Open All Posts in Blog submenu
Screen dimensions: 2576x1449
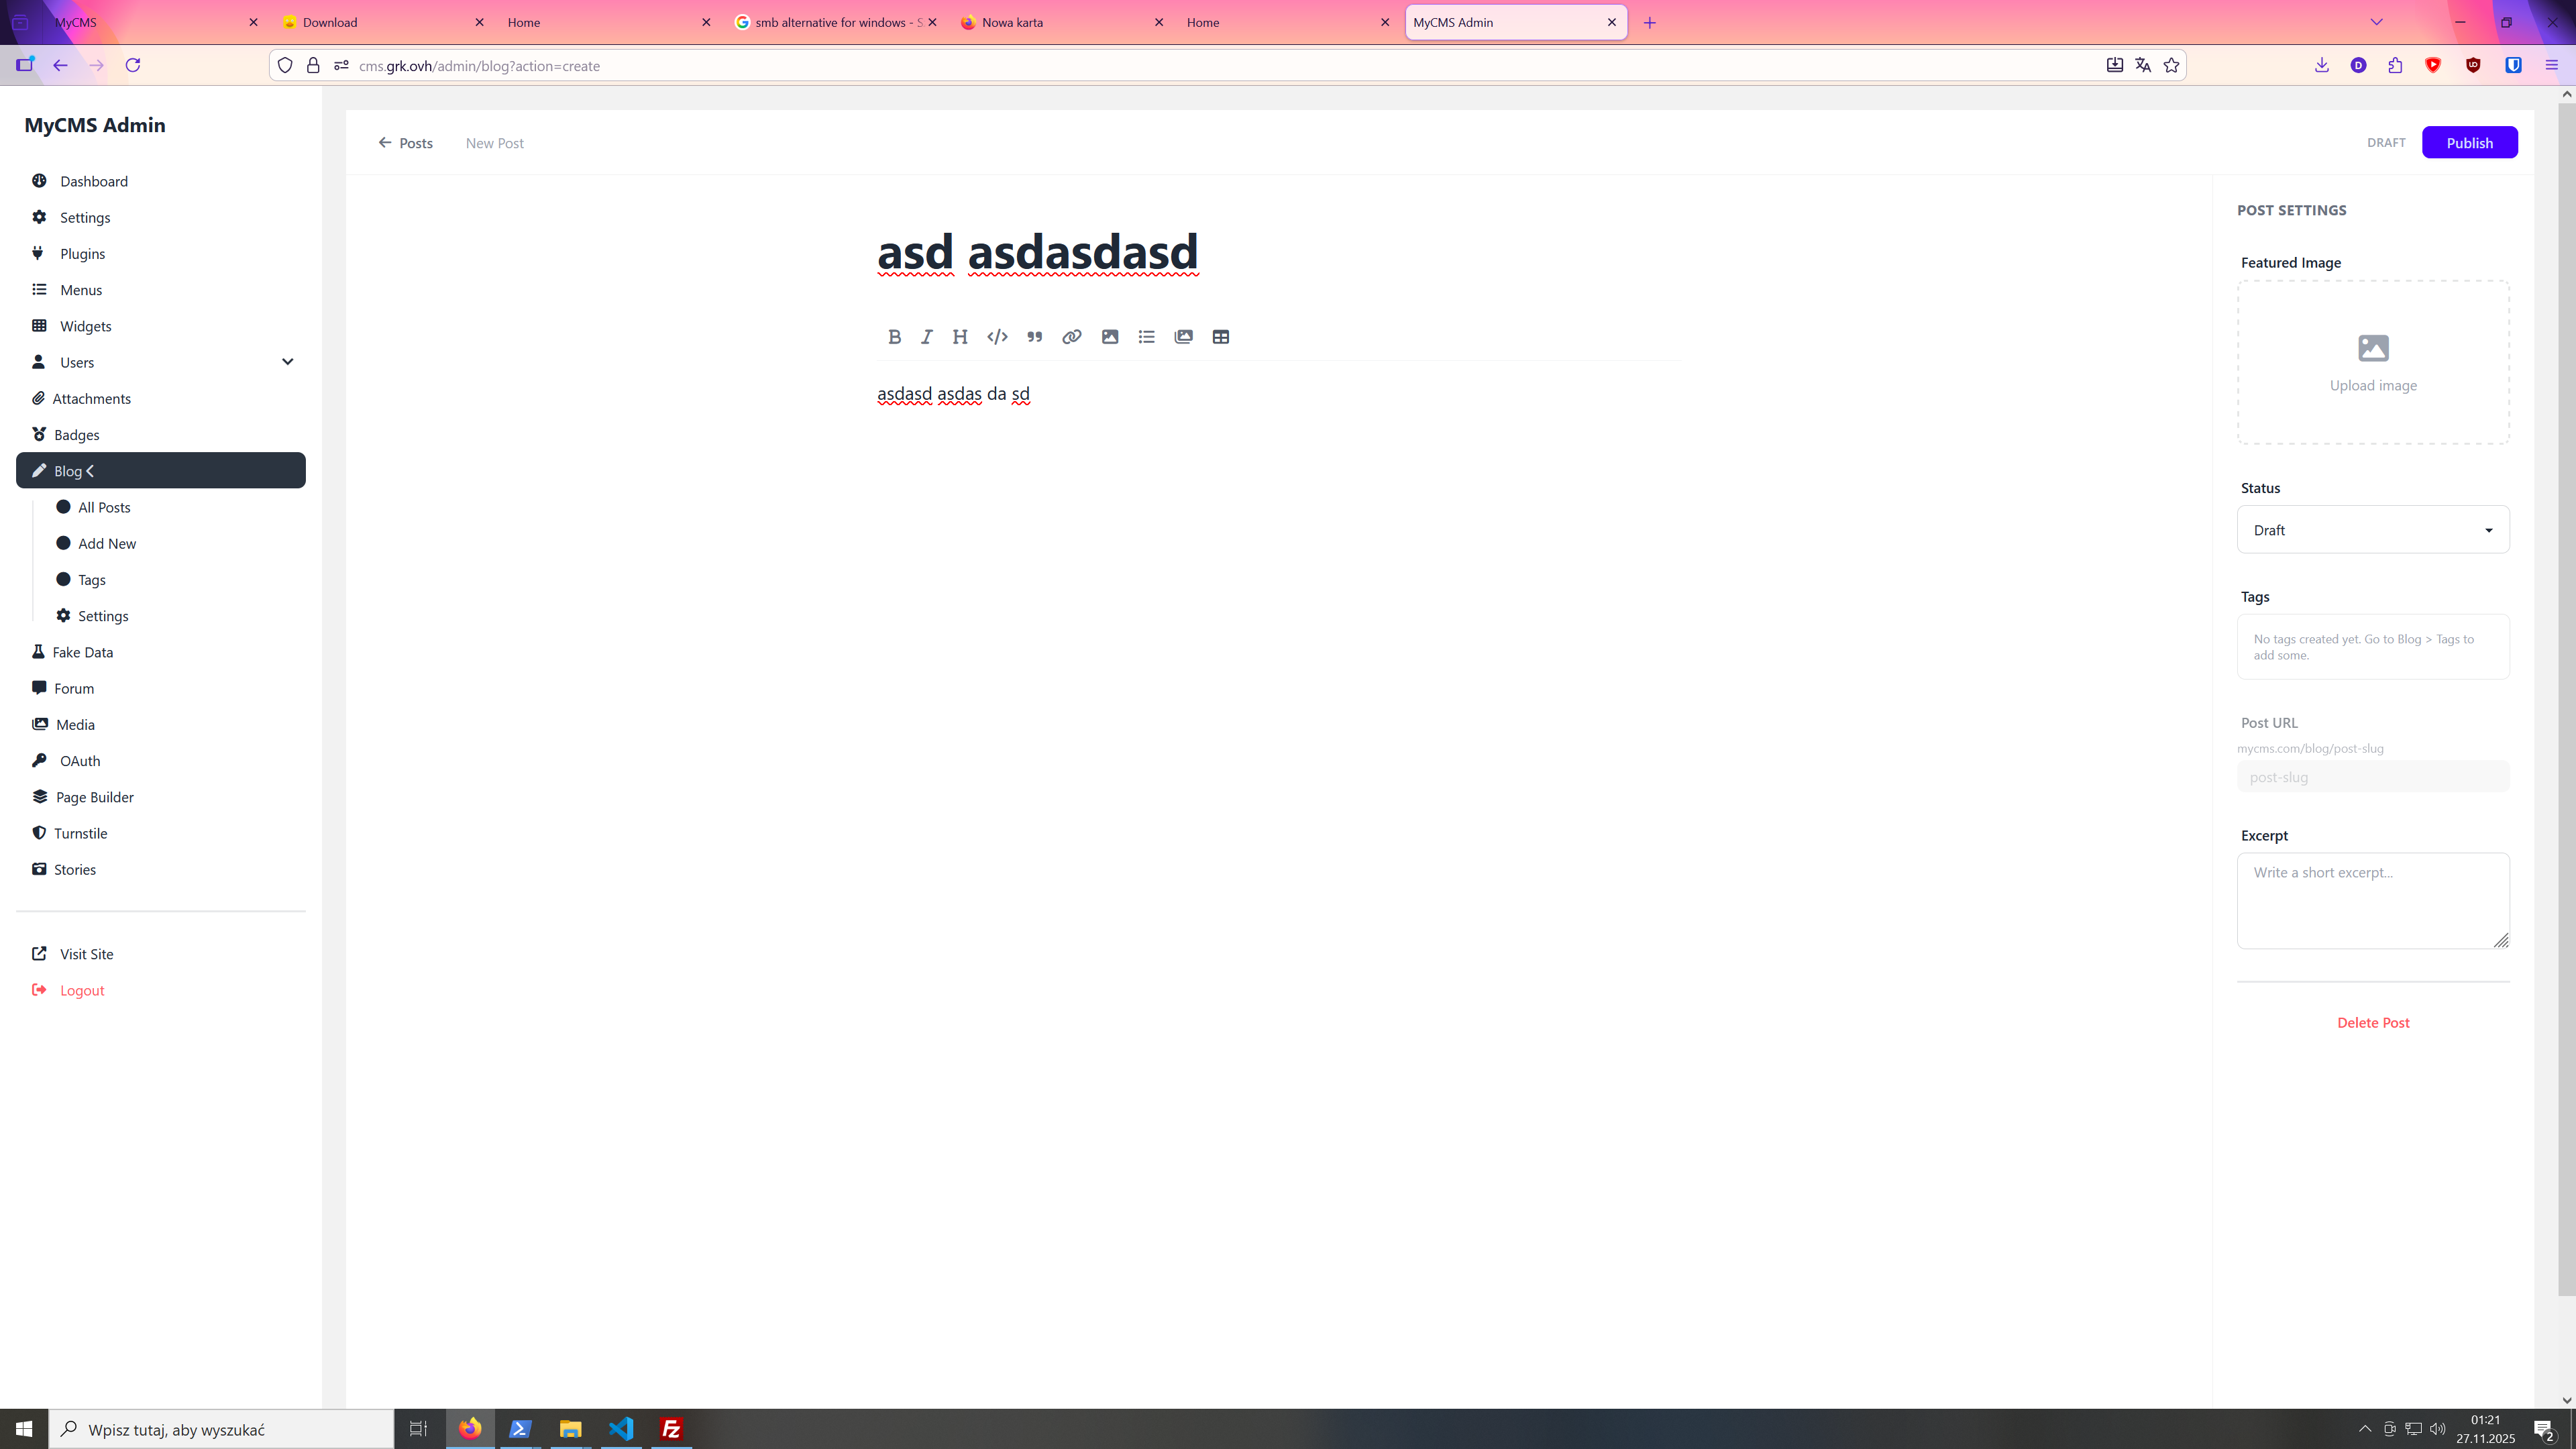104,507
